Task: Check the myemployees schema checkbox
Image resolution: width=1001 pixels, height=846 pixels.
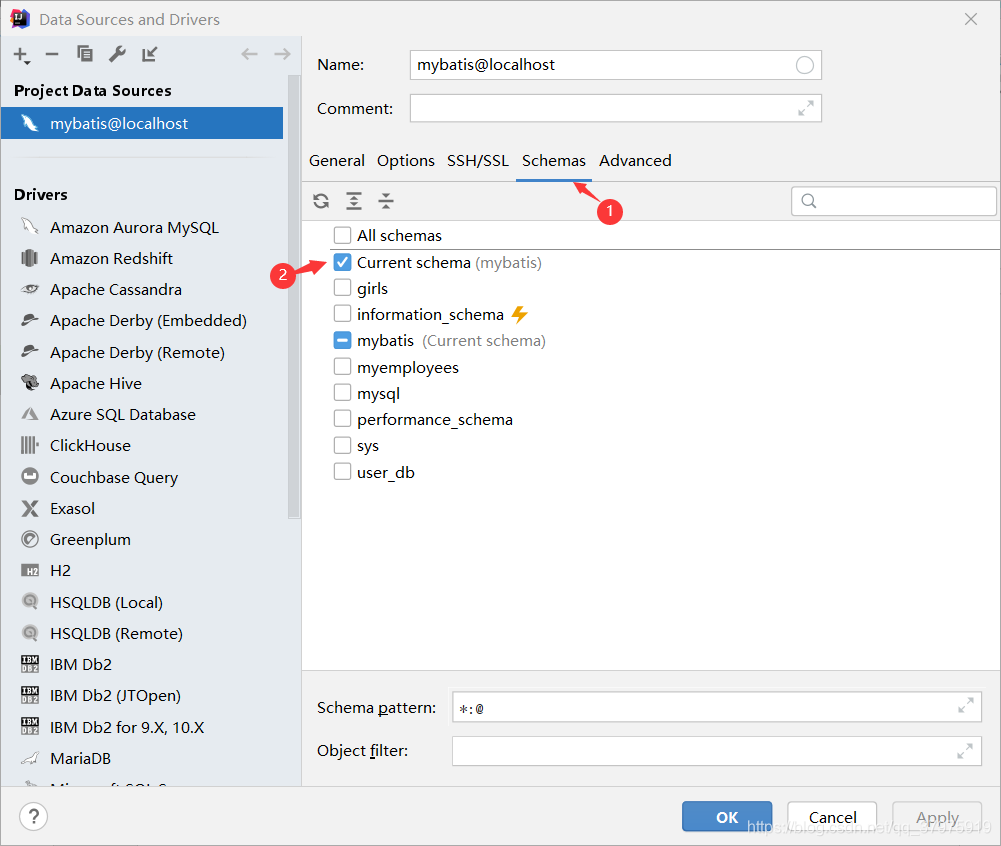Action: click(342, 367)
